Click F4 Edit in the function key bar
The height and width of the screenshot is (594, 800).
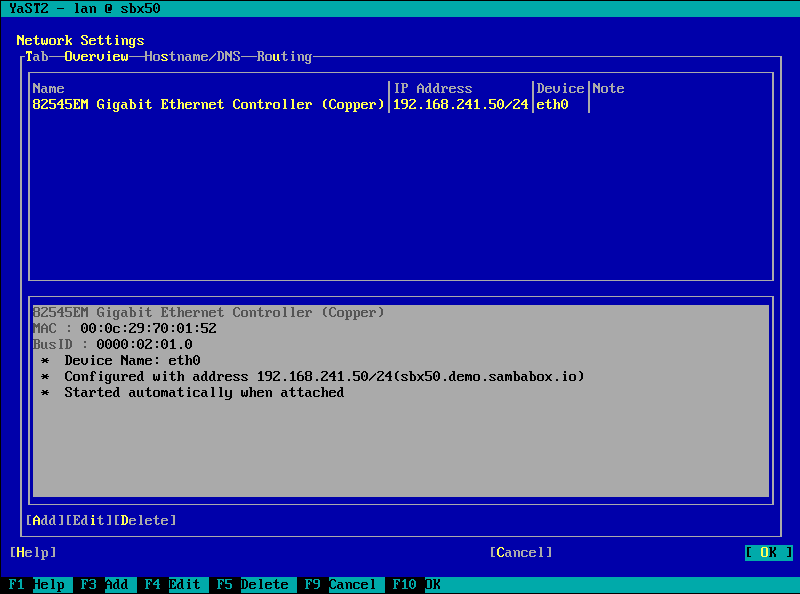click(x=172, y=585)
